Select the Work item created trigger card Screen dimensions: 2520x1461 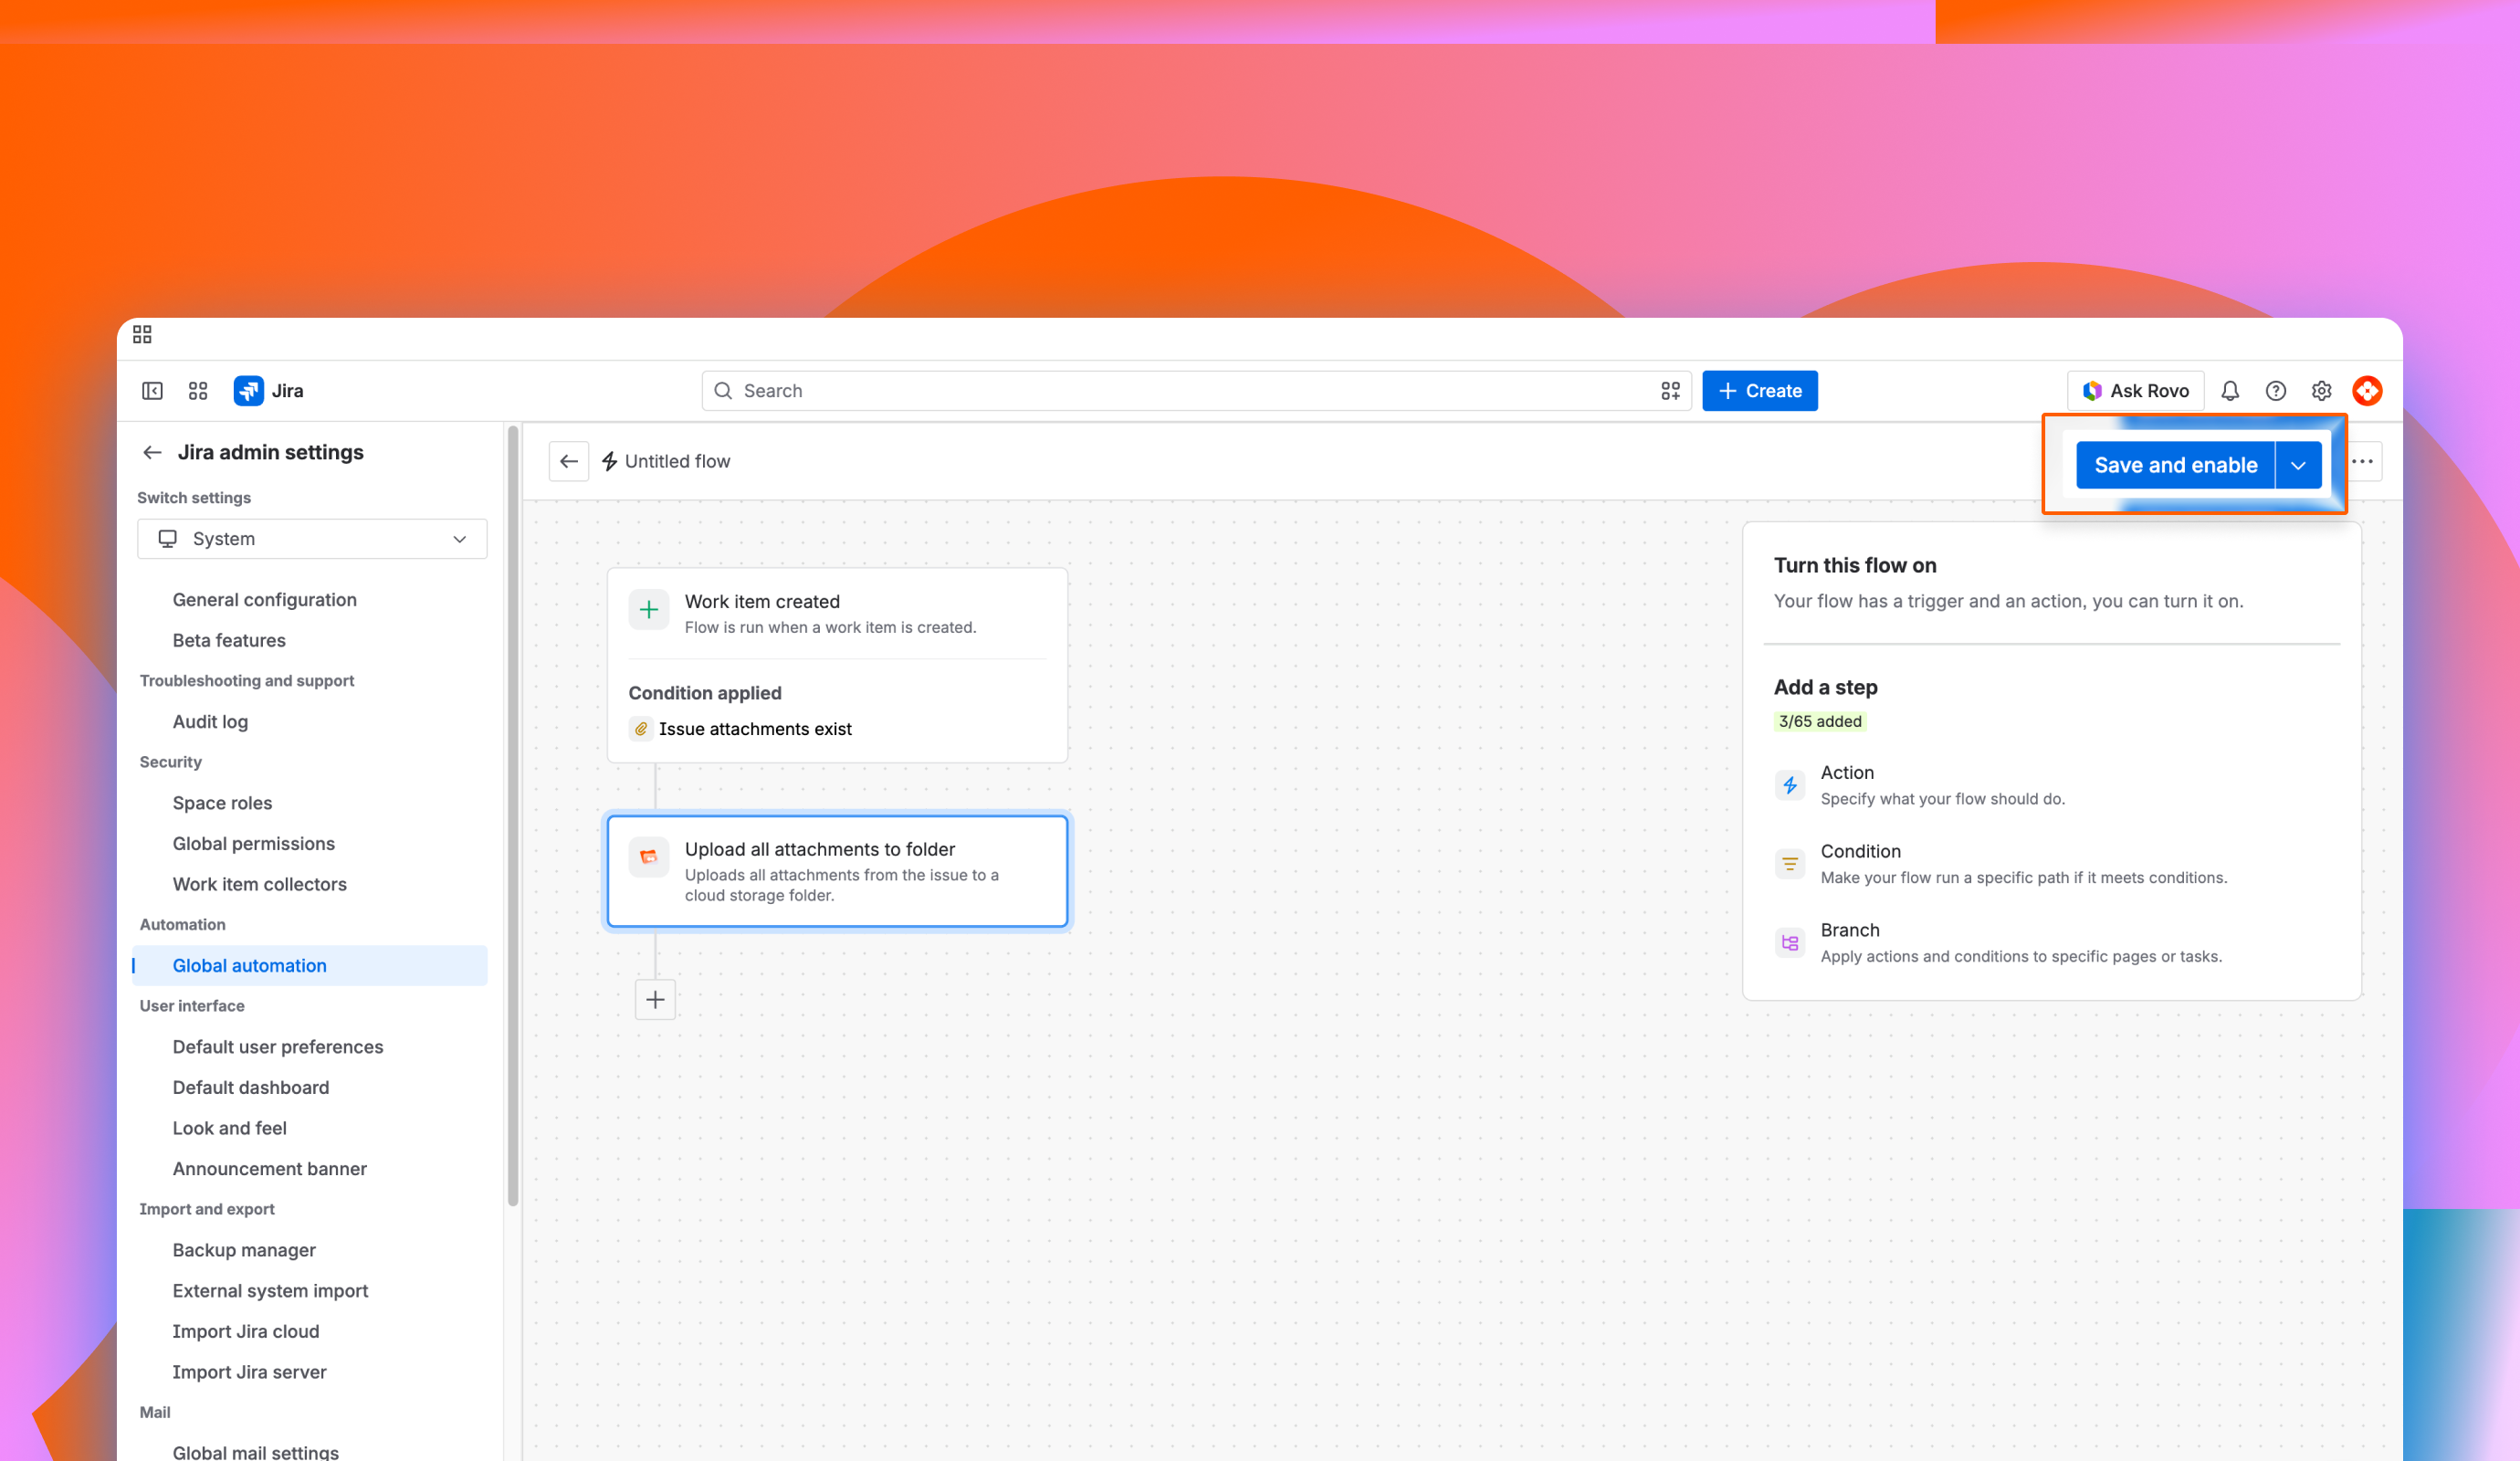pyautogui.click(x=837, y=613)
